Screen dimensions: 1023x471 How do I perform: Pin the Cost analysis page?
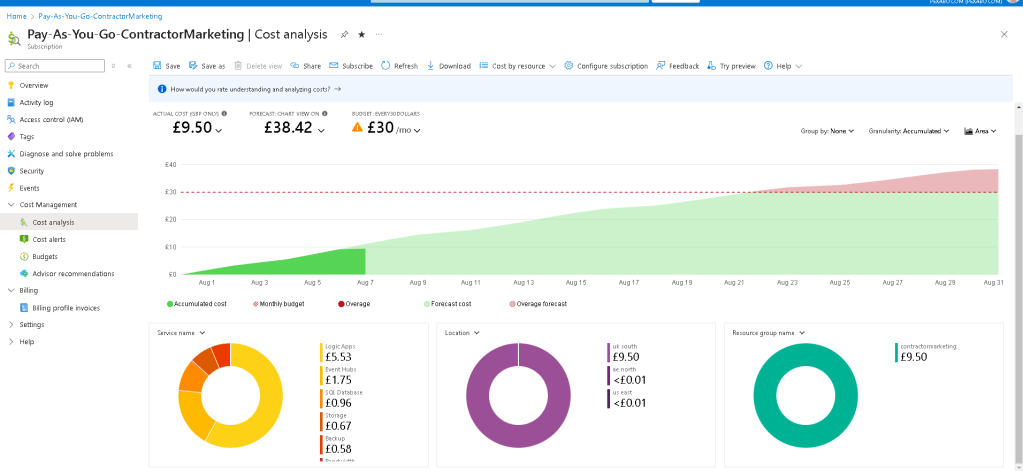(x=344, y=34)
